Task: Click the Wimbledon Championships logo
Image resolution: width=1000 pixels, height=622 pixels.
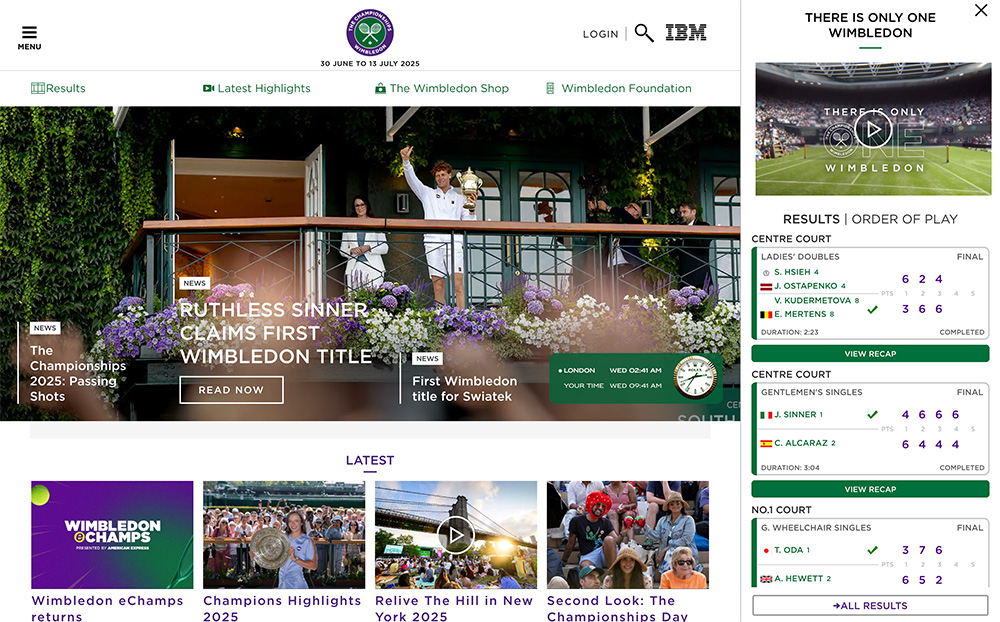Action: 370,33
